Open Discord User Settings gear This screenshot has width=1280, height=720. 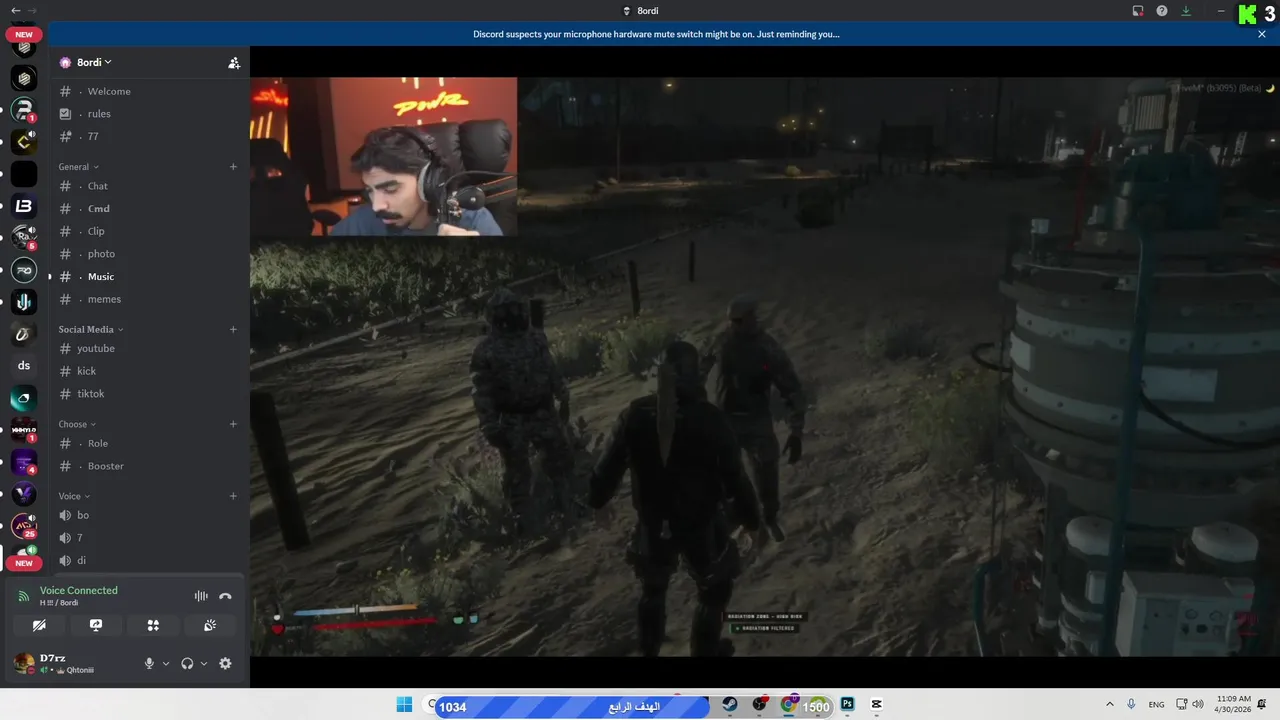225,663
